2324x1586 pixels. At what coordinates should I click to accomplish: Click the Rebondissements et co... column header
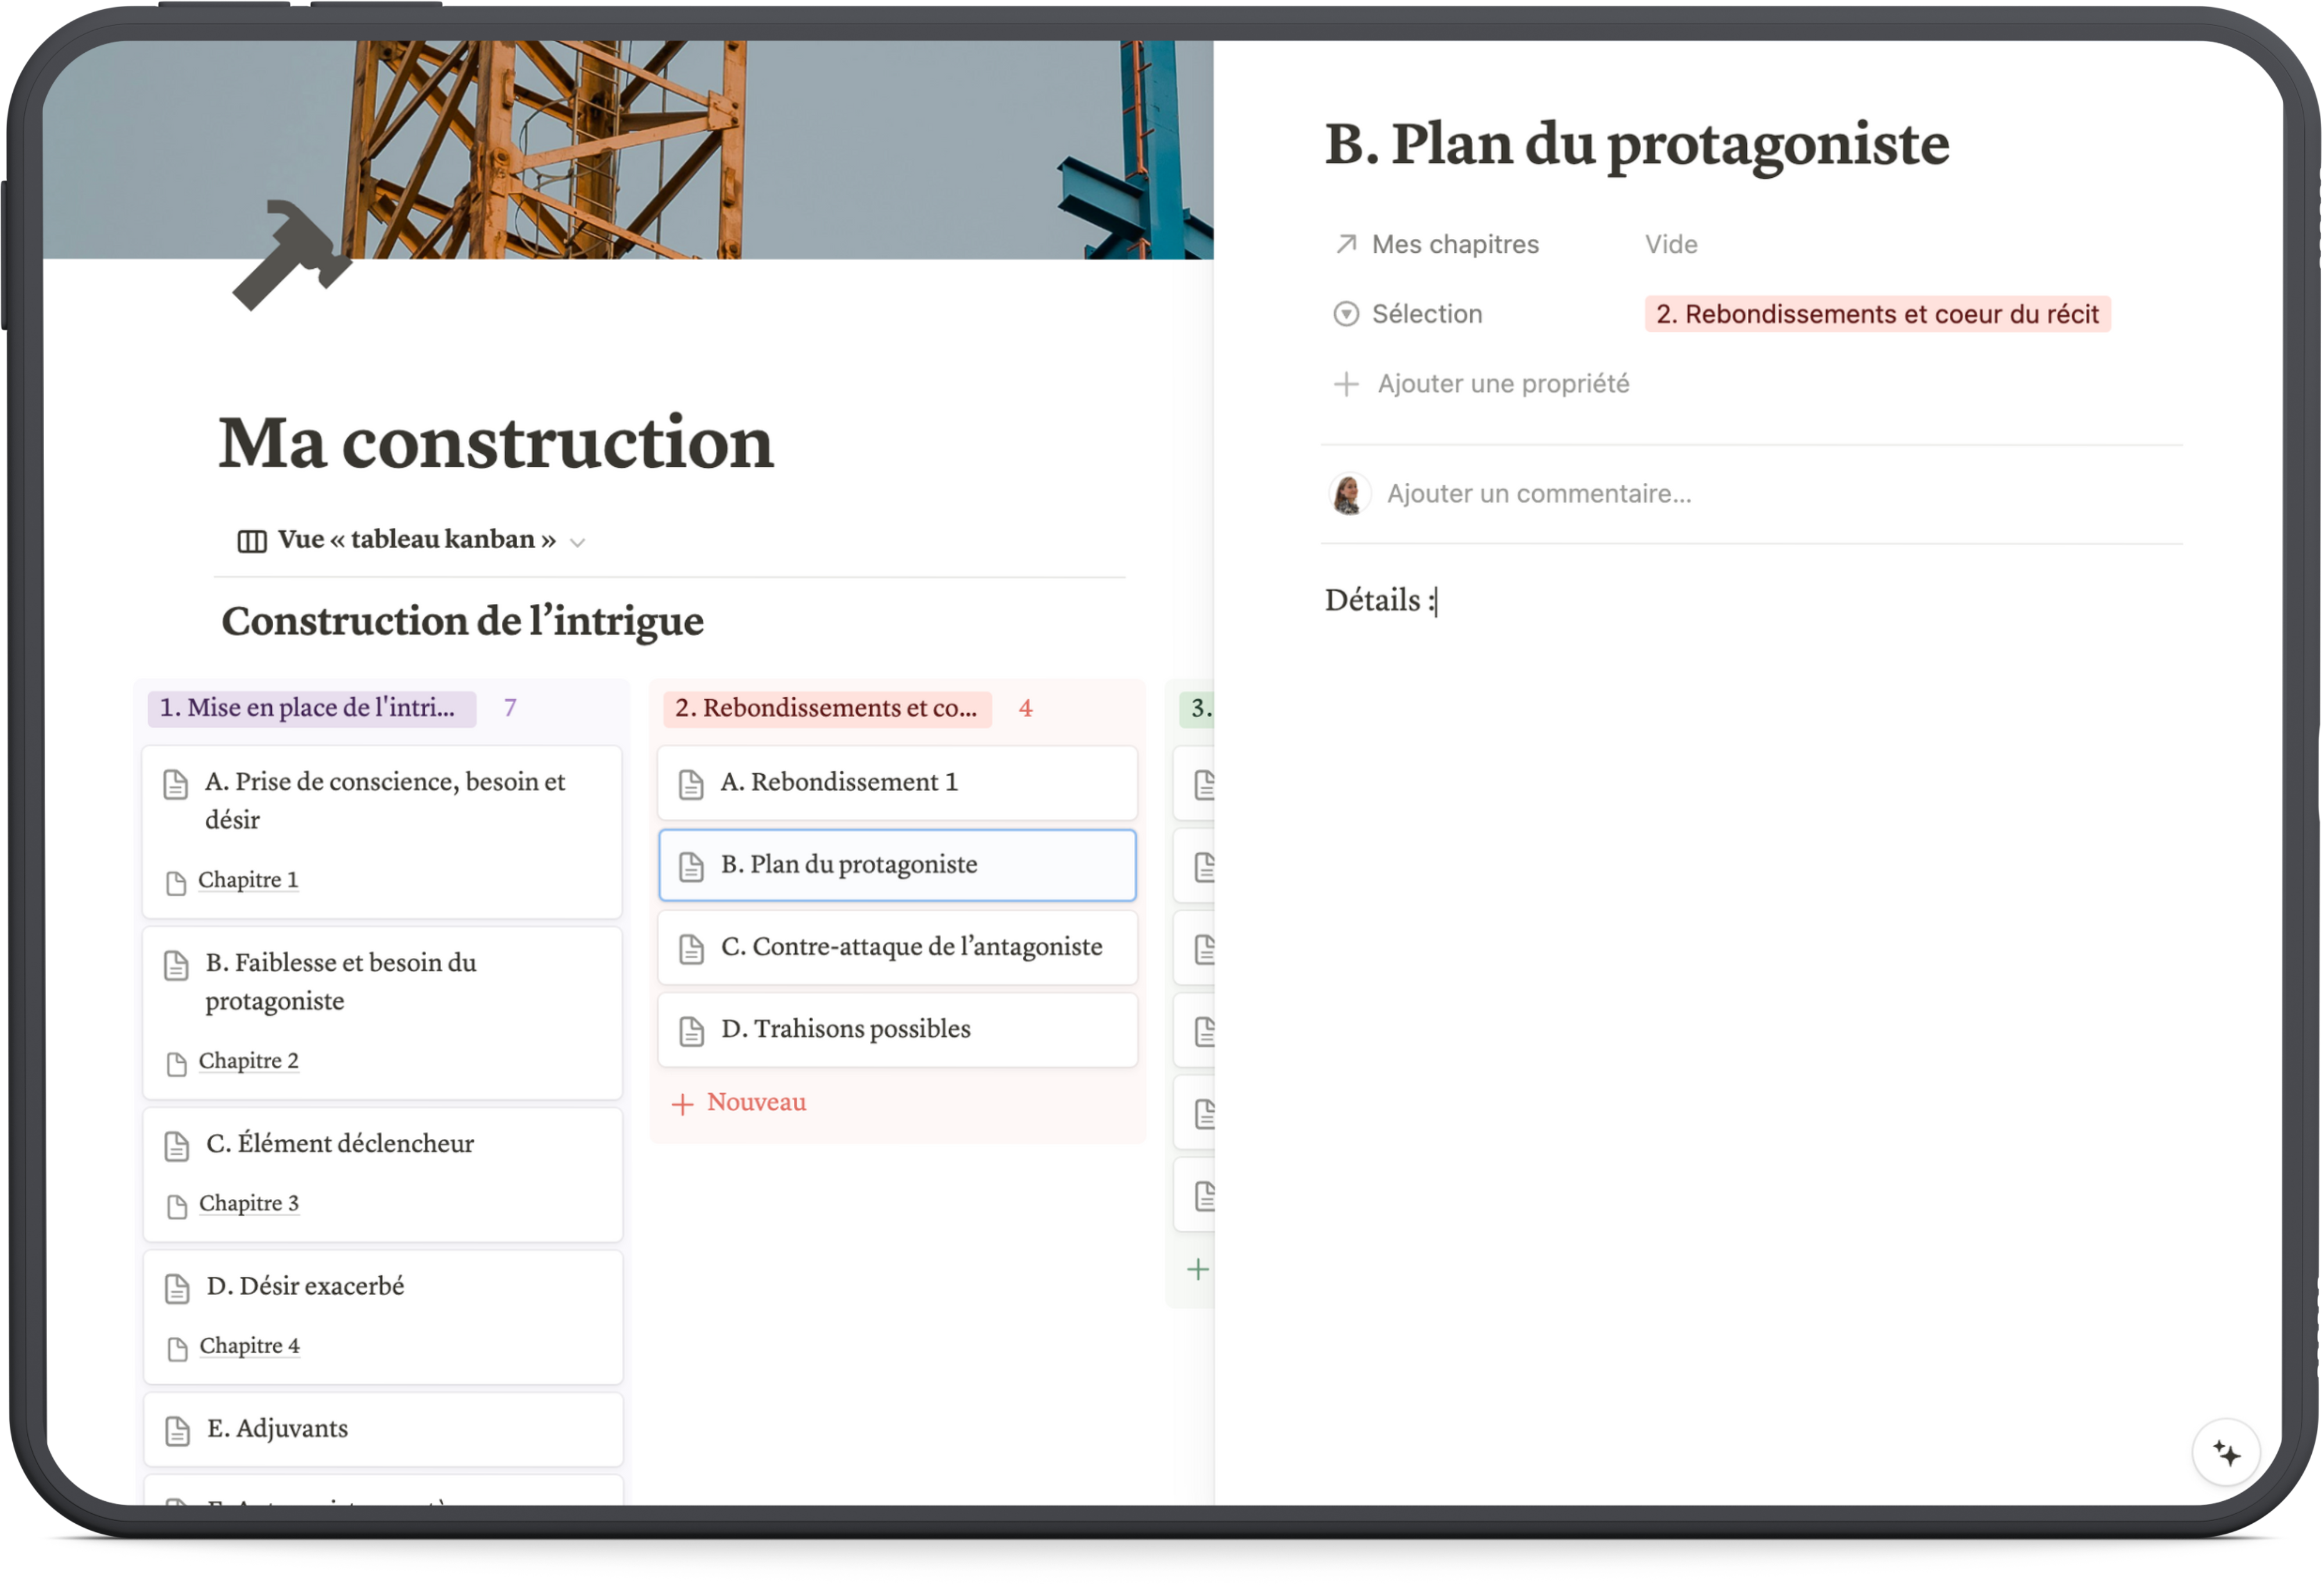coord(826,708)
